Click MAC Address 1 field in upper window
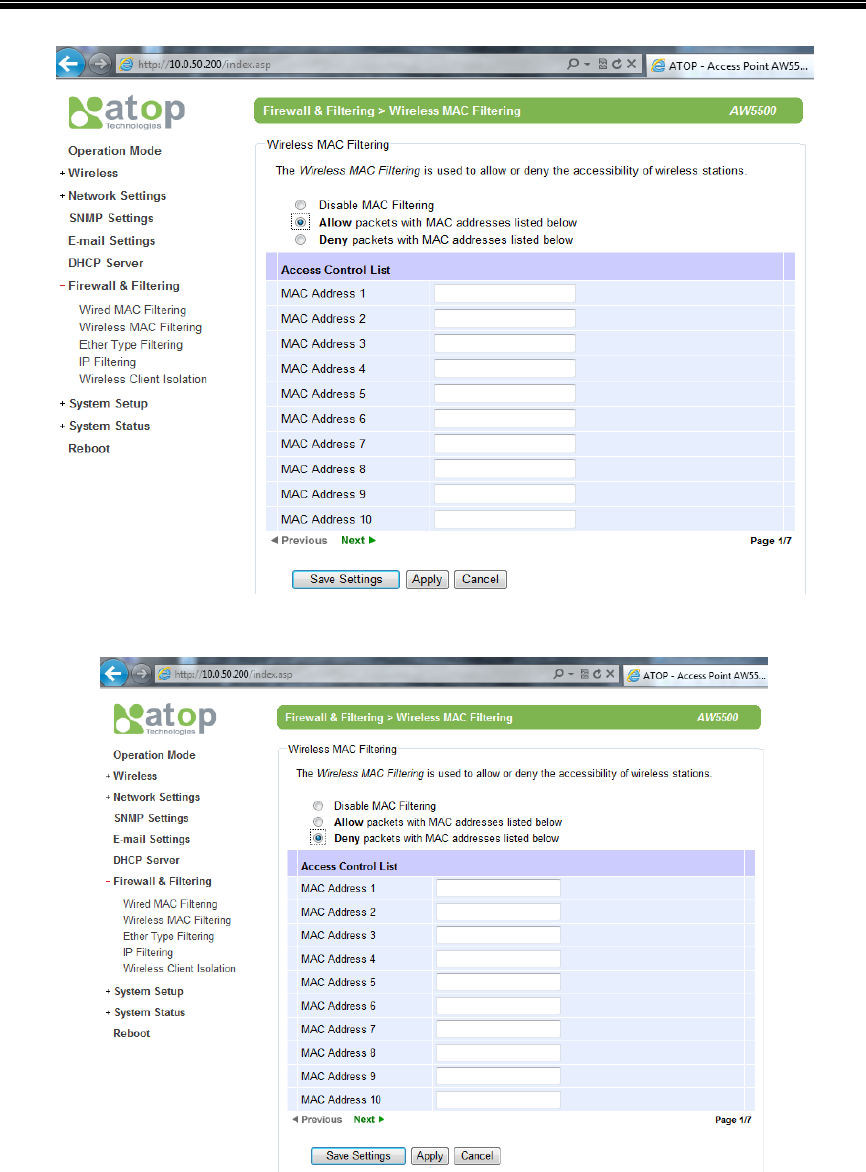 tap(505, 293)
